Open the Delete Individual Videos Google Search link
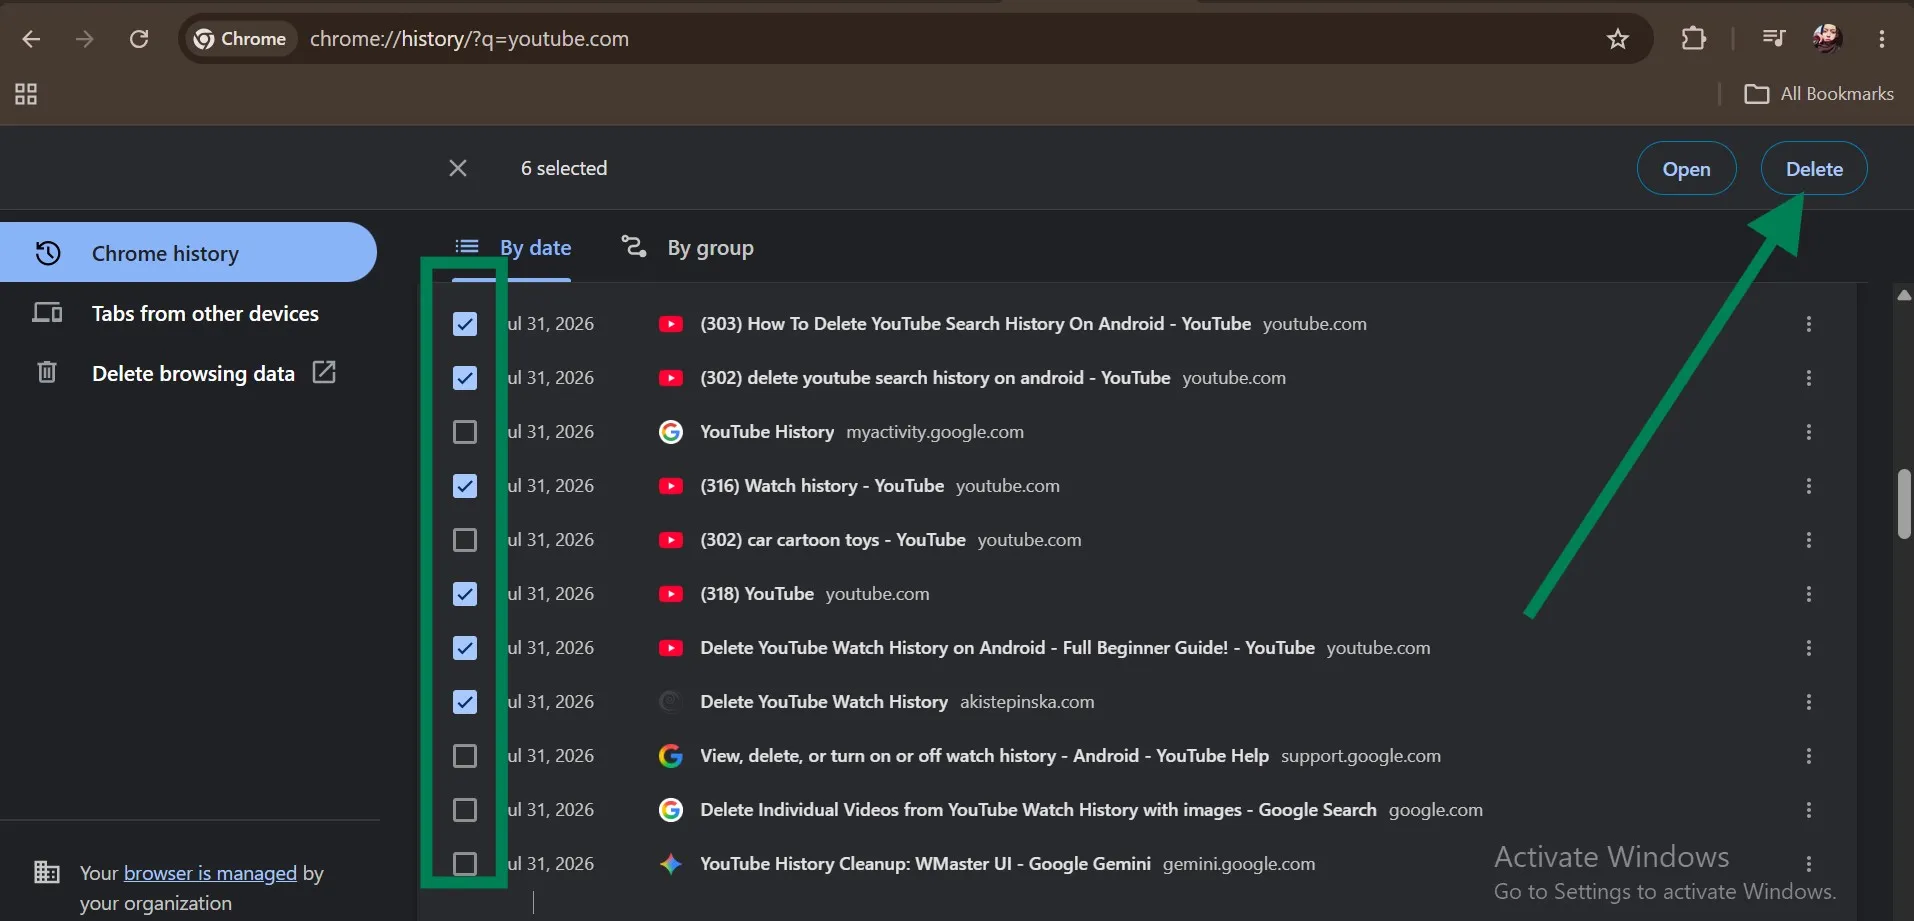 (x=1038, y=810)
